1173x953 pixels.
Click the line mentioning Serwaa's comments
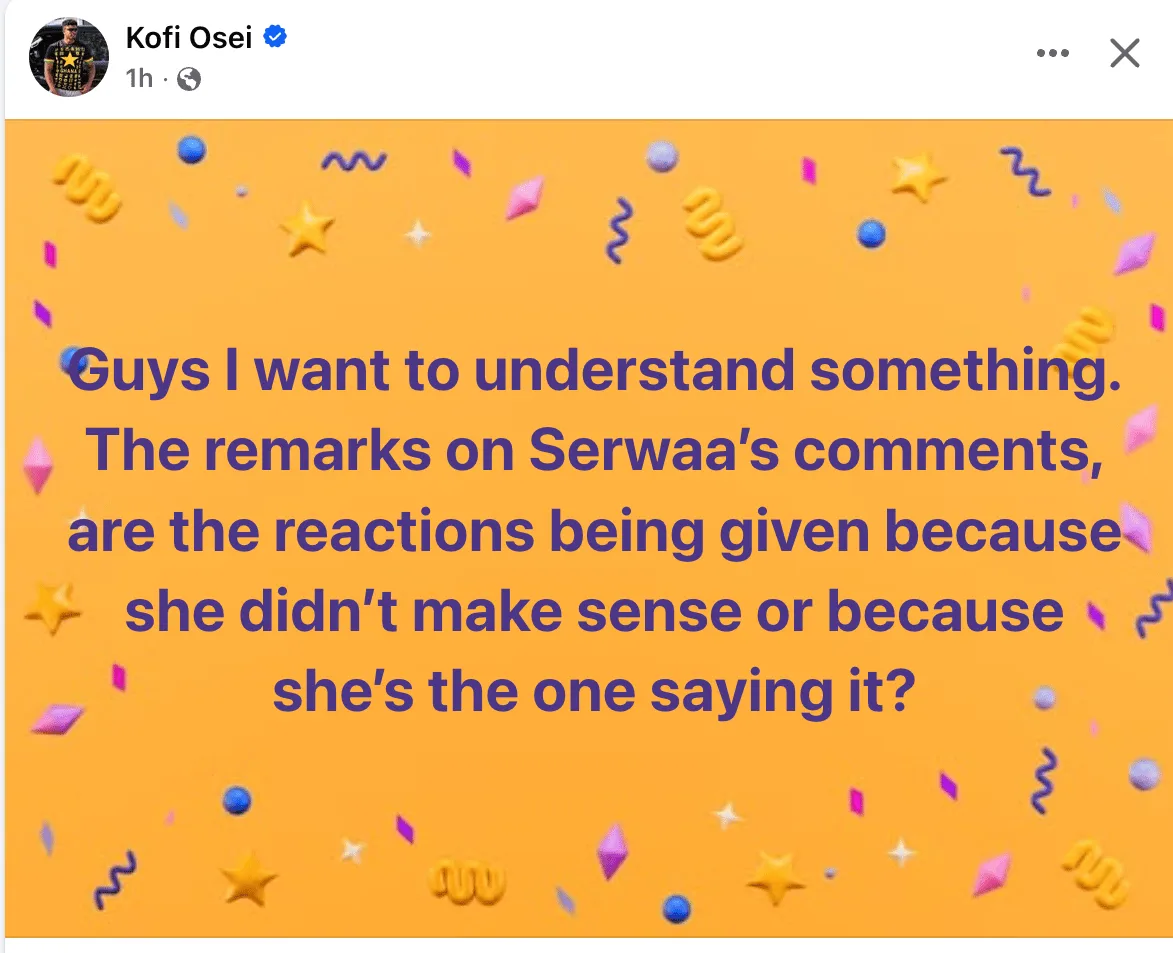(595, 450)
